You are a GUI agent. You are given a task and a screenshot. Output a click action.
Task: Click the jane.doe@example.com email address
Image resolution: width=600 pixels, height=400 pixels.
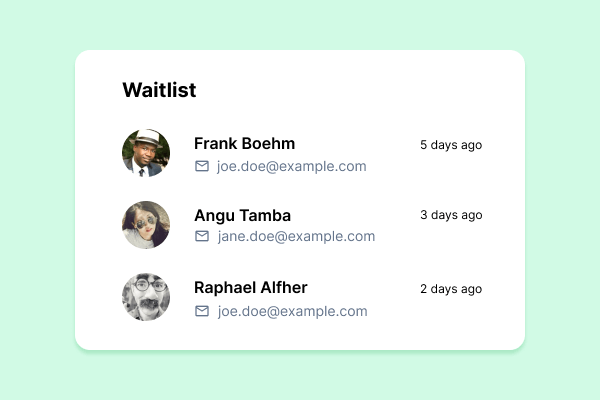tap(296, 237)
